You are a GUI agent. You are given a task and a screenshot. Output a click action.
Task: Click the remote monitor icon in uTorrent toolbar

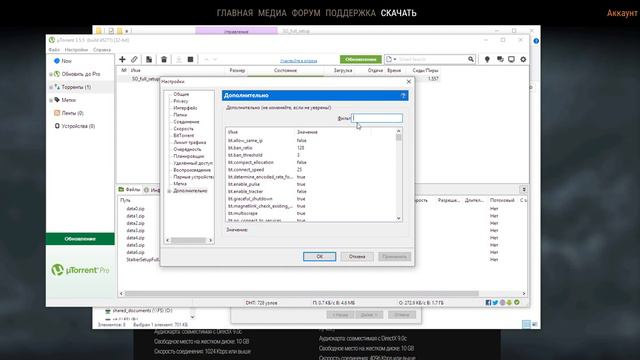coord(511,60)
